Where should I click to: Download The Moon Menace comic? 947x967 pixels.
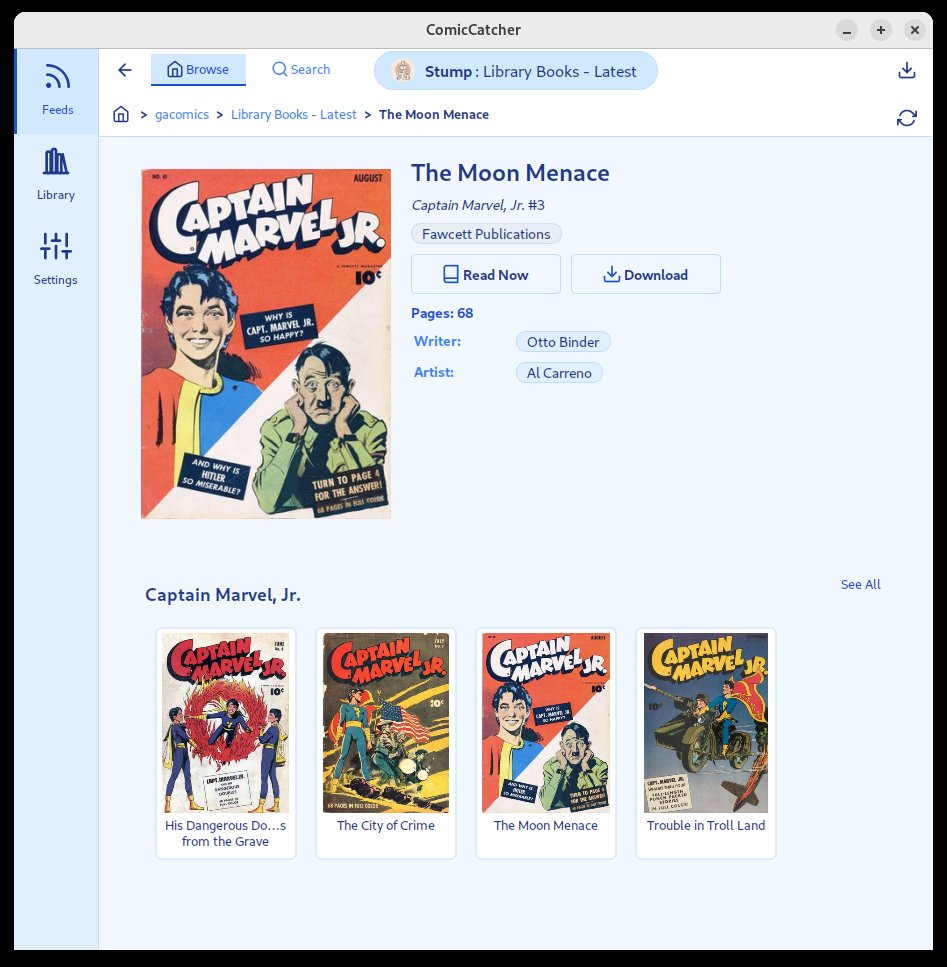(x=646, y=274)
